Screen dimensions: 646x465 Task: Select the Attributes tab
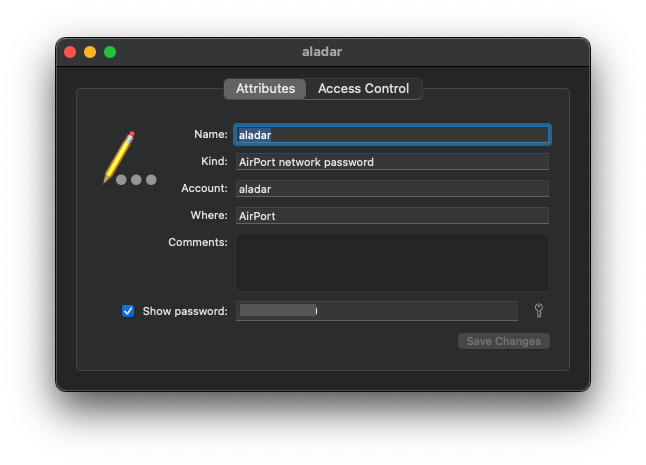coord(265,89)
